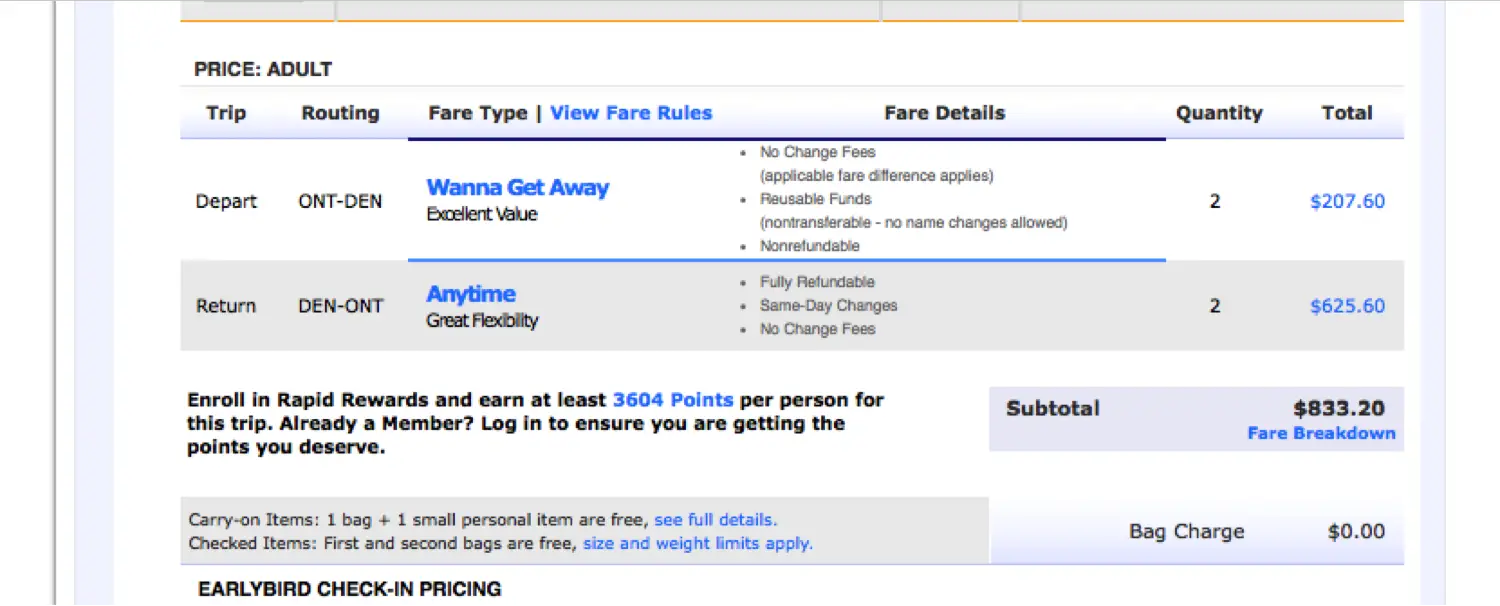1500x606 pixels.
Task: Click the Routing column header
Action: click(340, 113)
